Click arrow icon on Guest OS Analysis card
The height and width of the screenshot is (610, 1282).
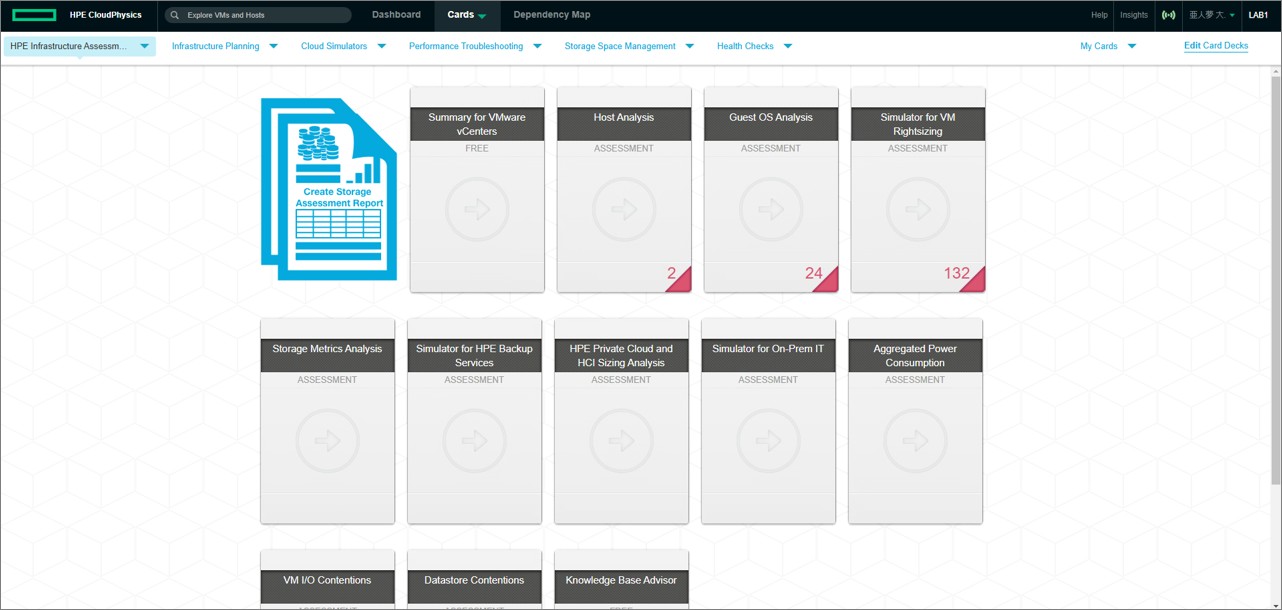click(771, 209)
